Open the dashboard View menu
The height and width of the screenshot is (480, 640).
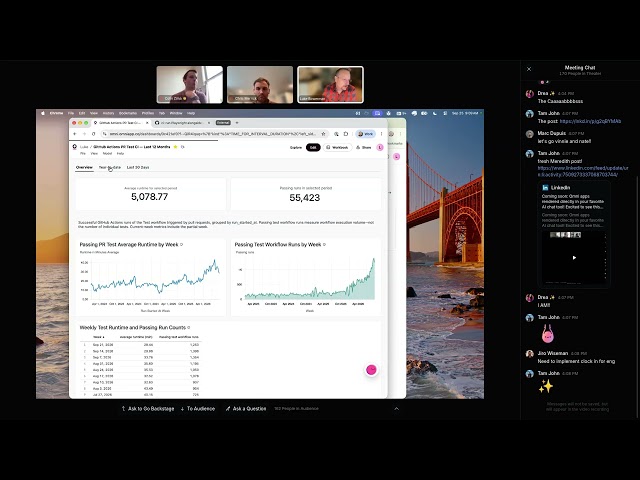point(94,153)
